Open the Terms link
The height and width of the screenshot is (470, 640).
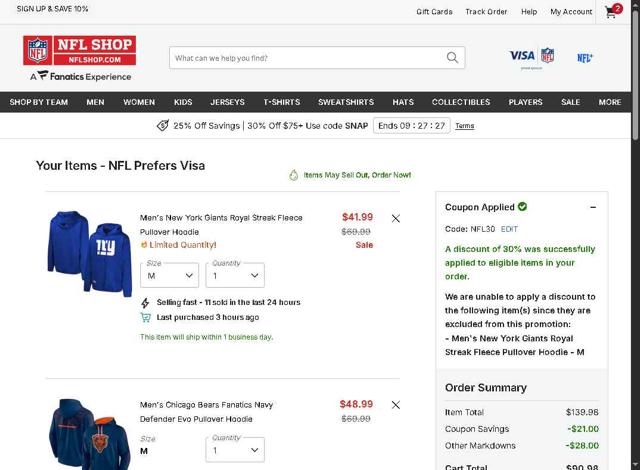tap(464, 126)
